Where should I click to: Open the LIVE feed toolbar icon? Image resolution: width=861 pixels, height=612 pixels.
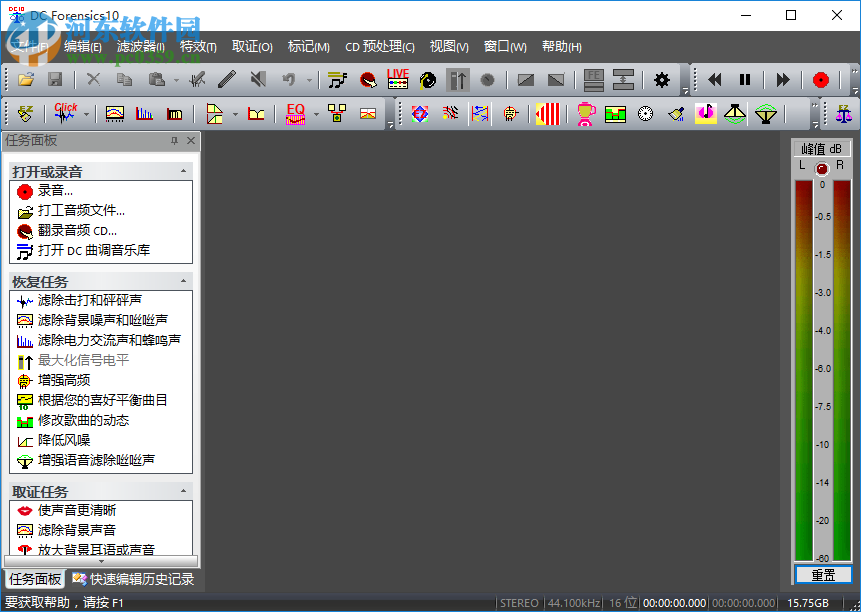click(398, 79)
